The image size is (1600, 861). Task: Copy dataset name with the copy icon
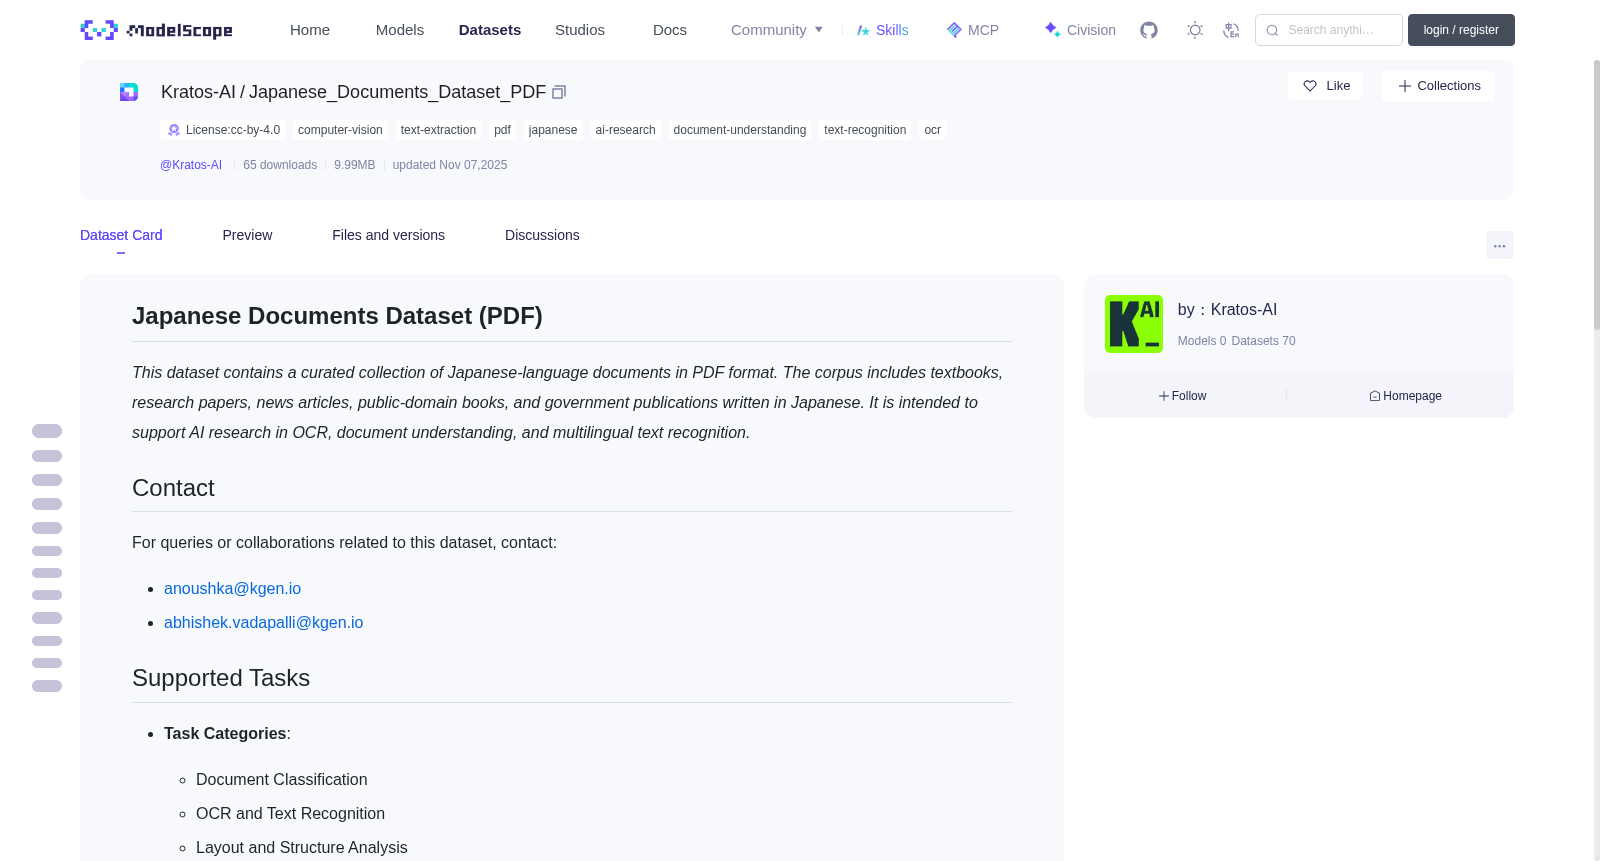(559, 92)
